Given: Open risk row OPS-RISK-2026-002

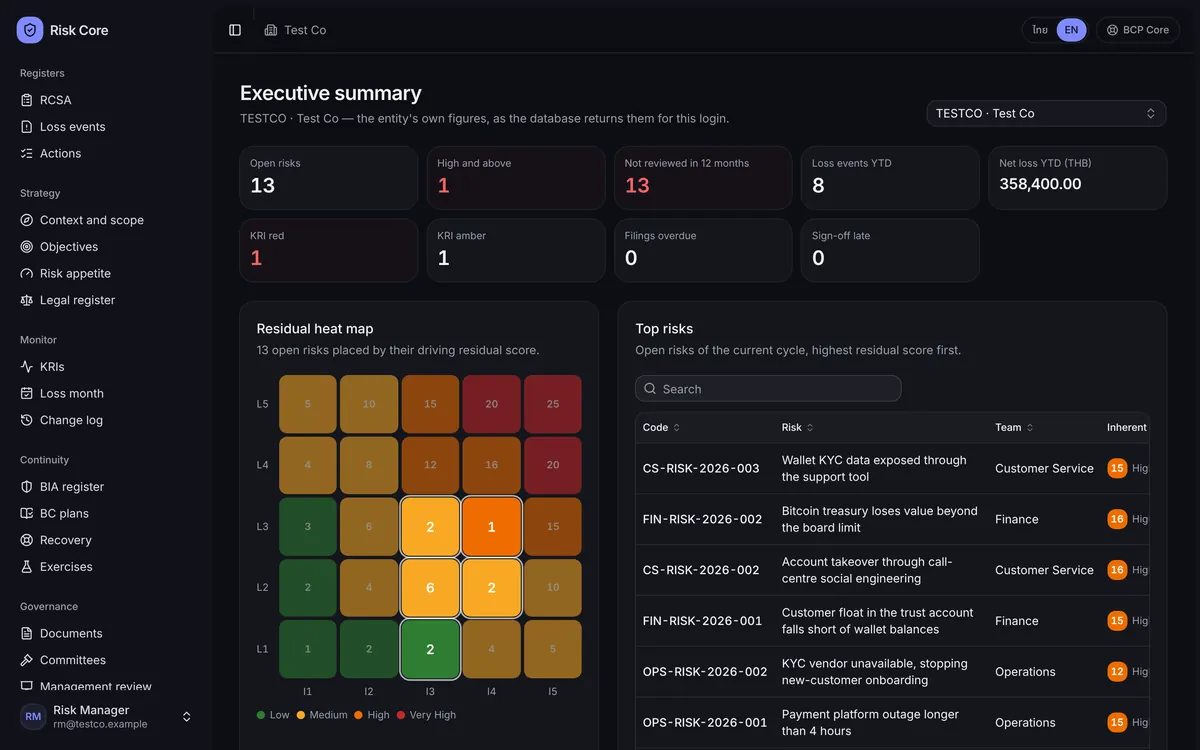Looking at the screenshot, I should click(x=892, y=672).
